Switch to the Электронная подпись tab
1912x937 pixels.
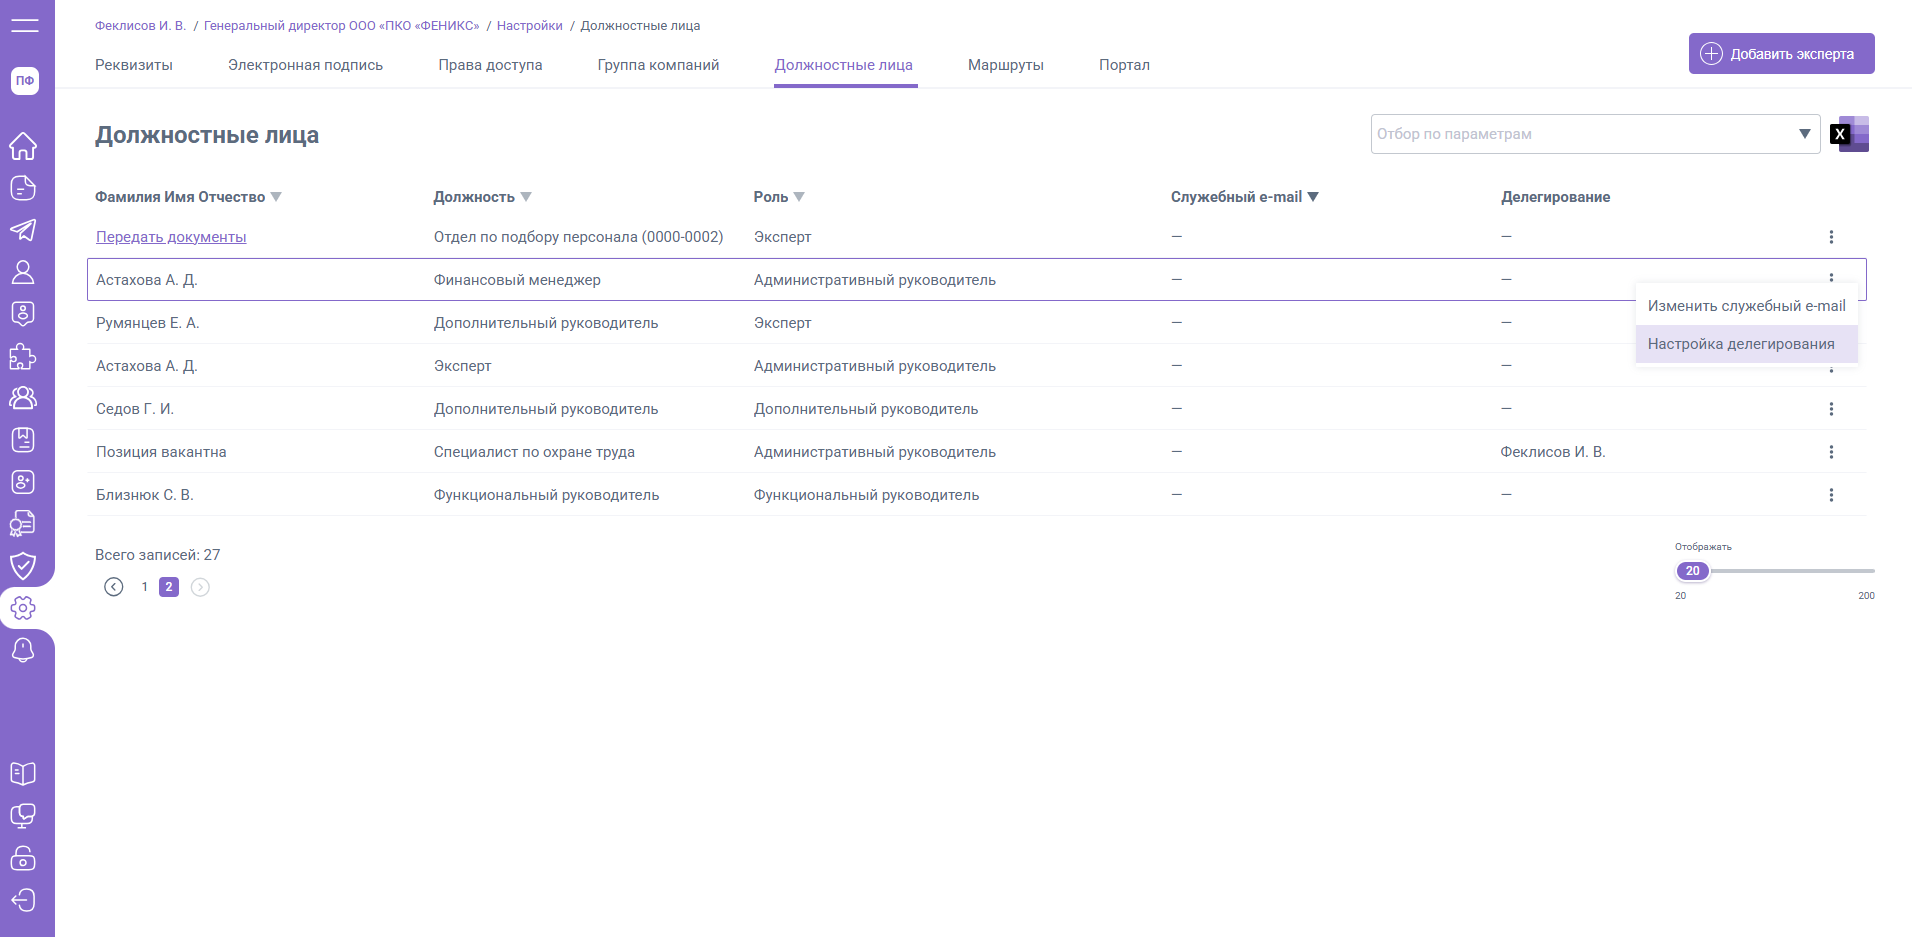[x=305, y=65]
